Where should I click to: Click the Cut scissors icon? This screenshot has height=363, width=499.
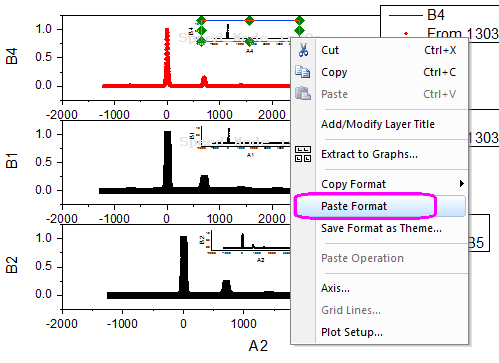tap(303, 50)
